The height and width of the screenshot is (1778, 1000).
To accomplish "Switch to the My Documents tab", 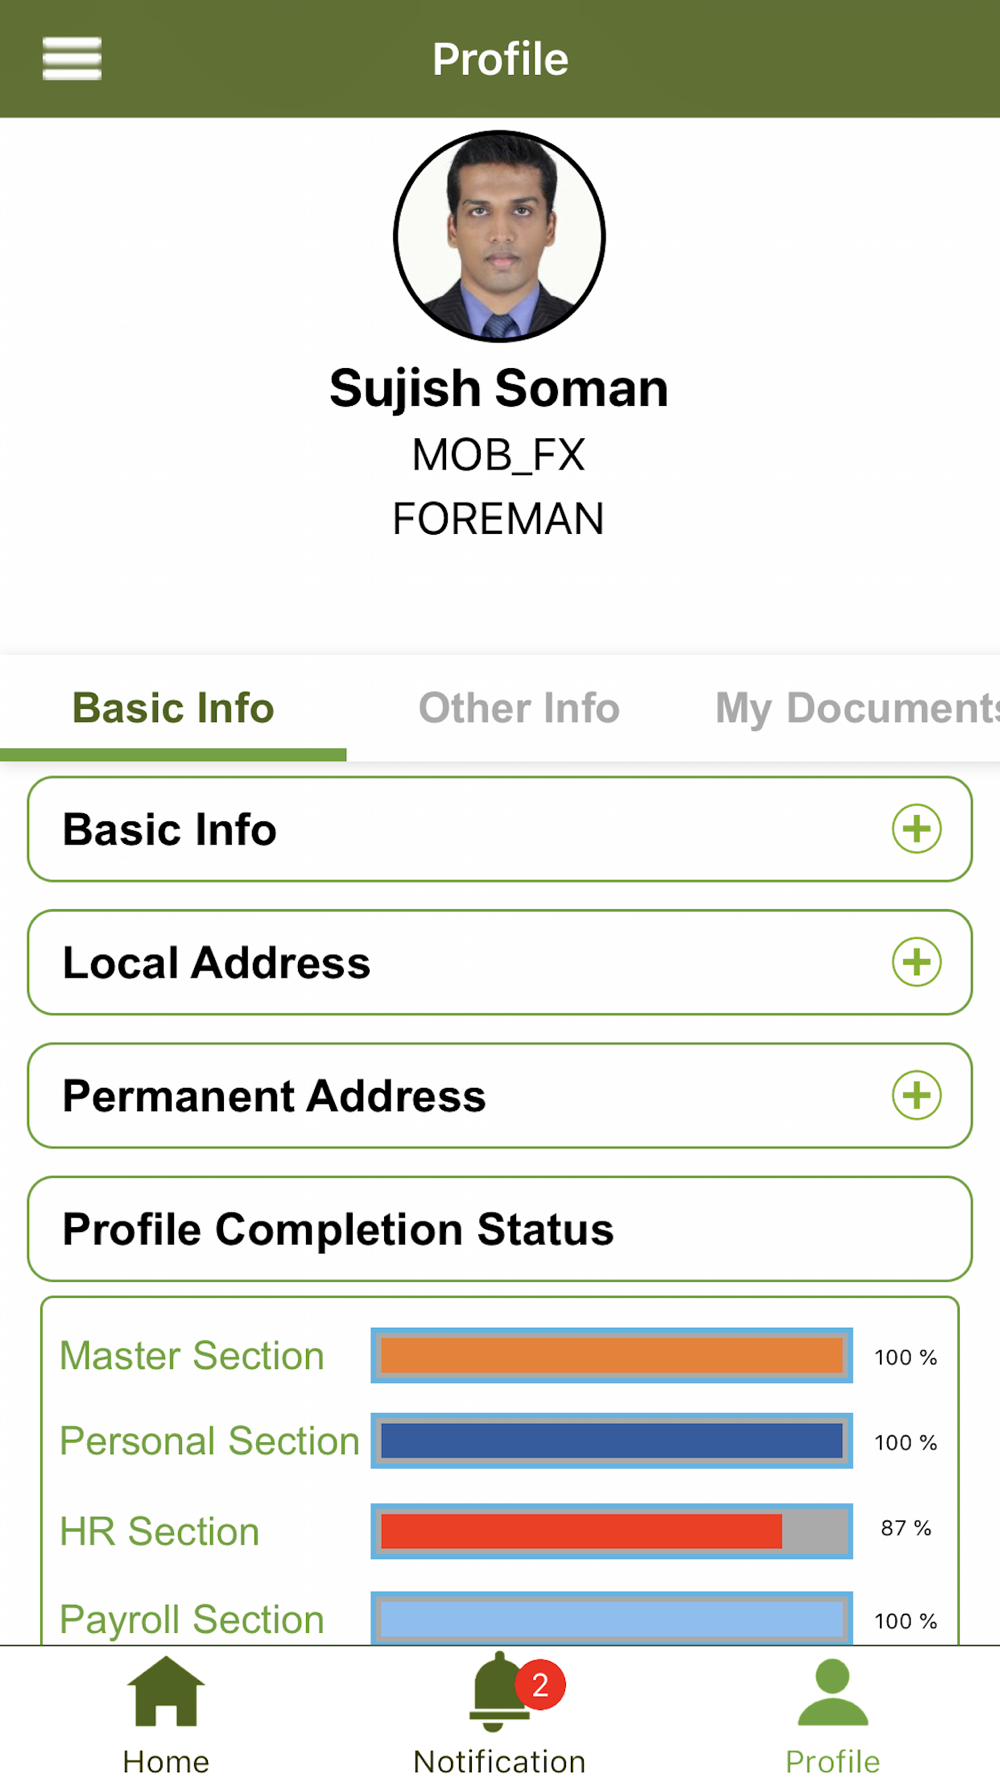I will click(856, 708).
